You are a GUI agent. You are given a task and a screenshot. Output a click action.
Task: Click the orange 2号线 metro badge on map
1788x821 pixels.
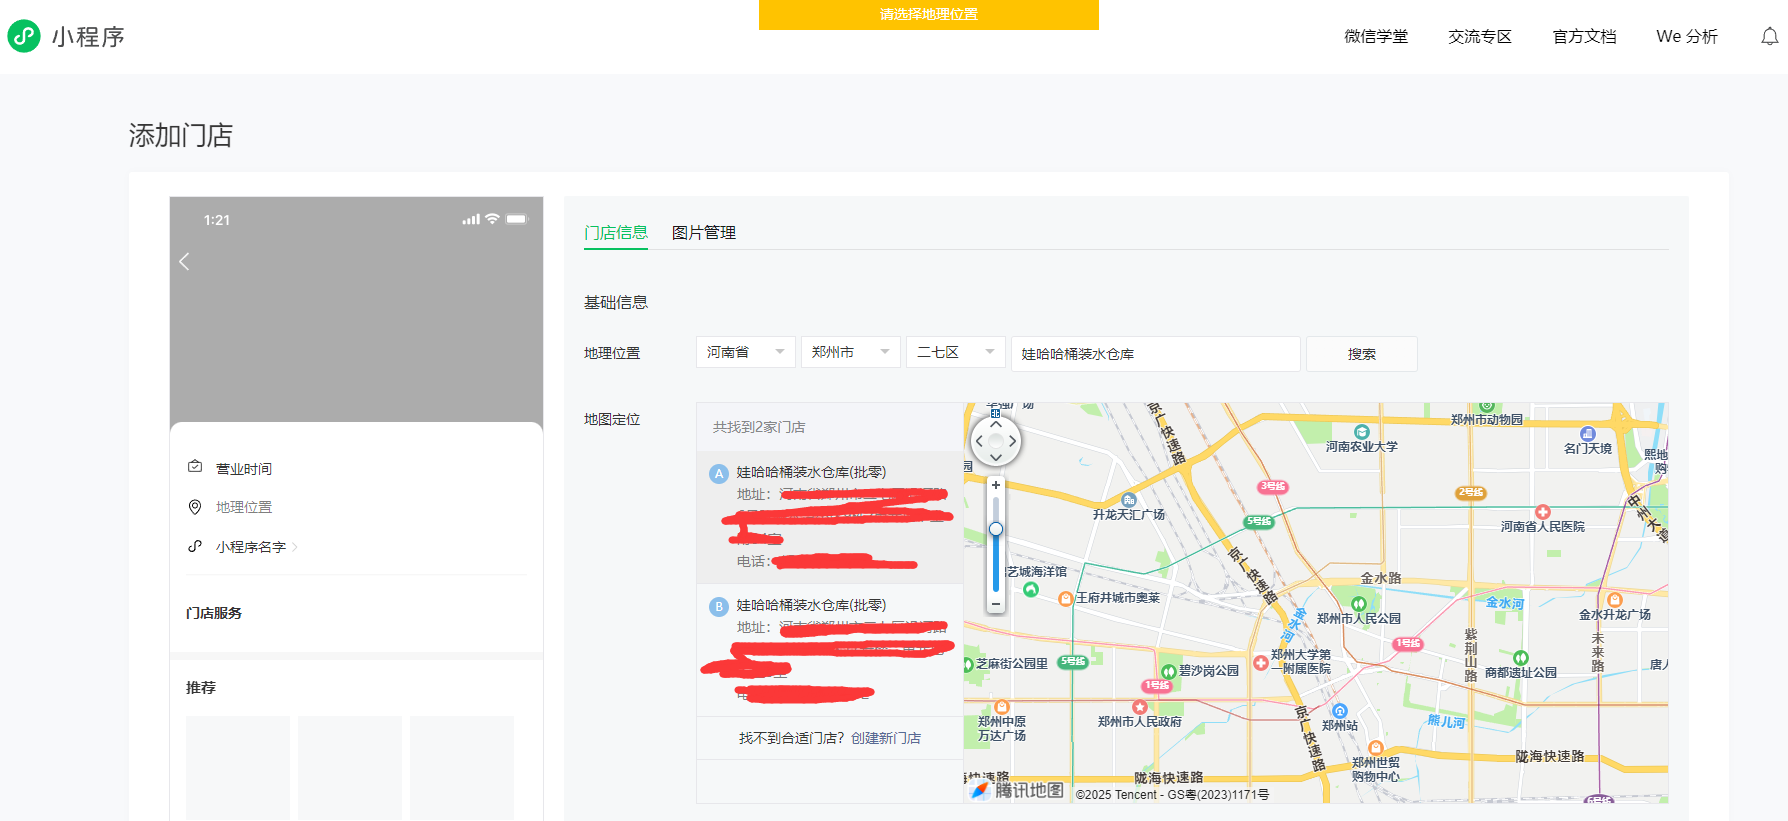[x=1471, y=493]
